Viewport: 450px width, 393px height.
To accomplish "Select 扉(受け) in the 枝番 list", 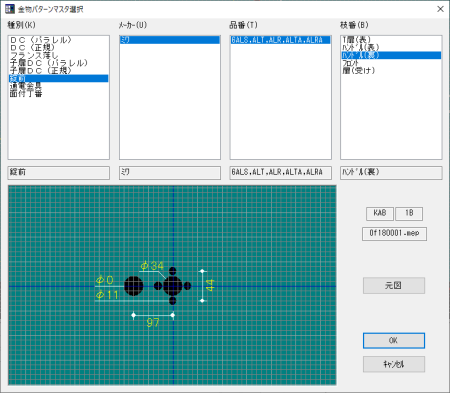I will [391, 71].
